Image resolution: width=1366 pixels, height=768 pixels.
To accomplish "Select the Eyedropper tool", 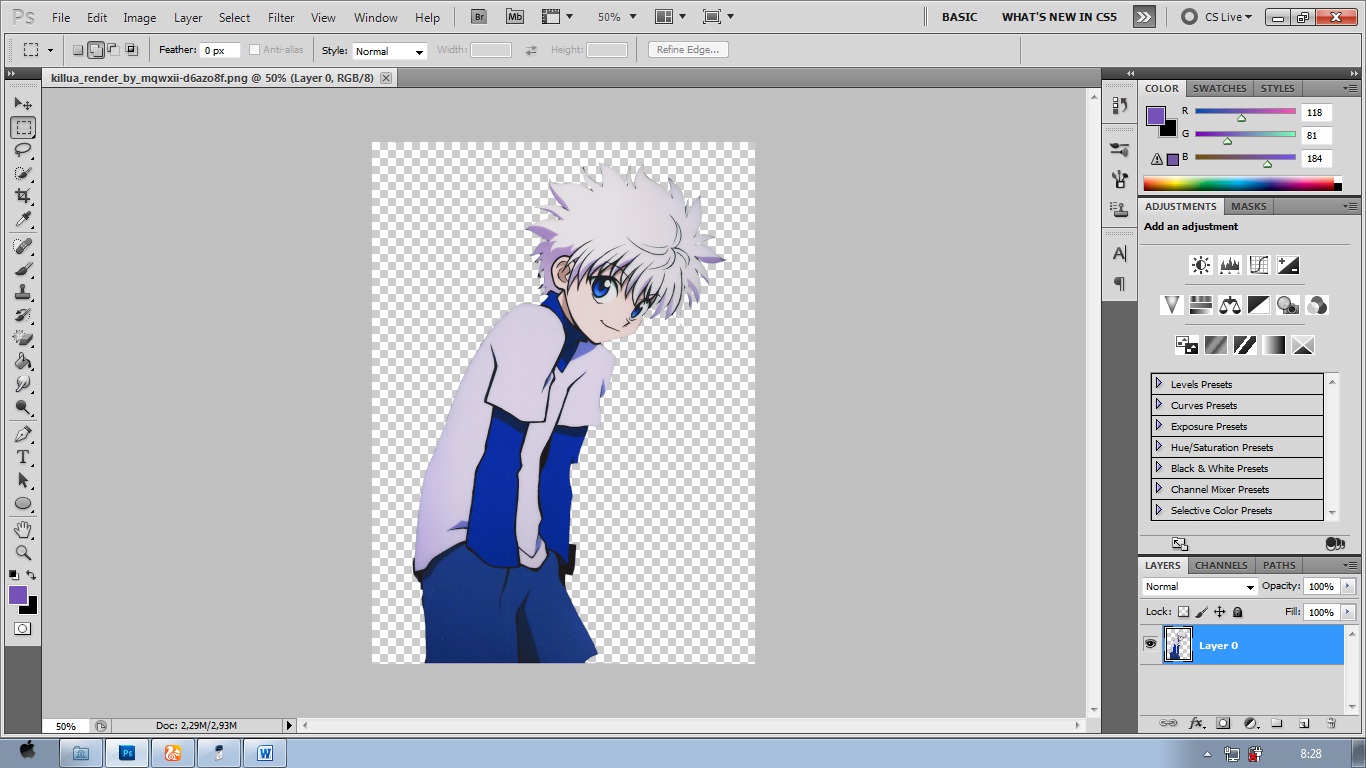I will [23, 219].
